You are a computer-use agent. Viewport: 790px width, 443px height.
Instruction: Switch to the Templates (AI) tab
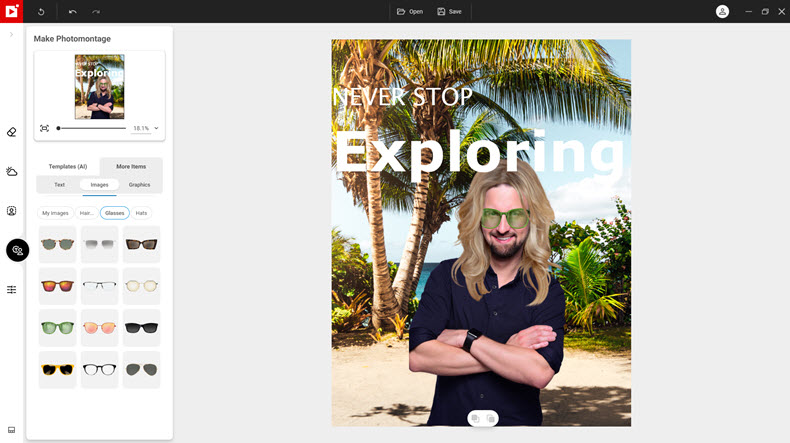pyautogui.click(x=68, y=166)
